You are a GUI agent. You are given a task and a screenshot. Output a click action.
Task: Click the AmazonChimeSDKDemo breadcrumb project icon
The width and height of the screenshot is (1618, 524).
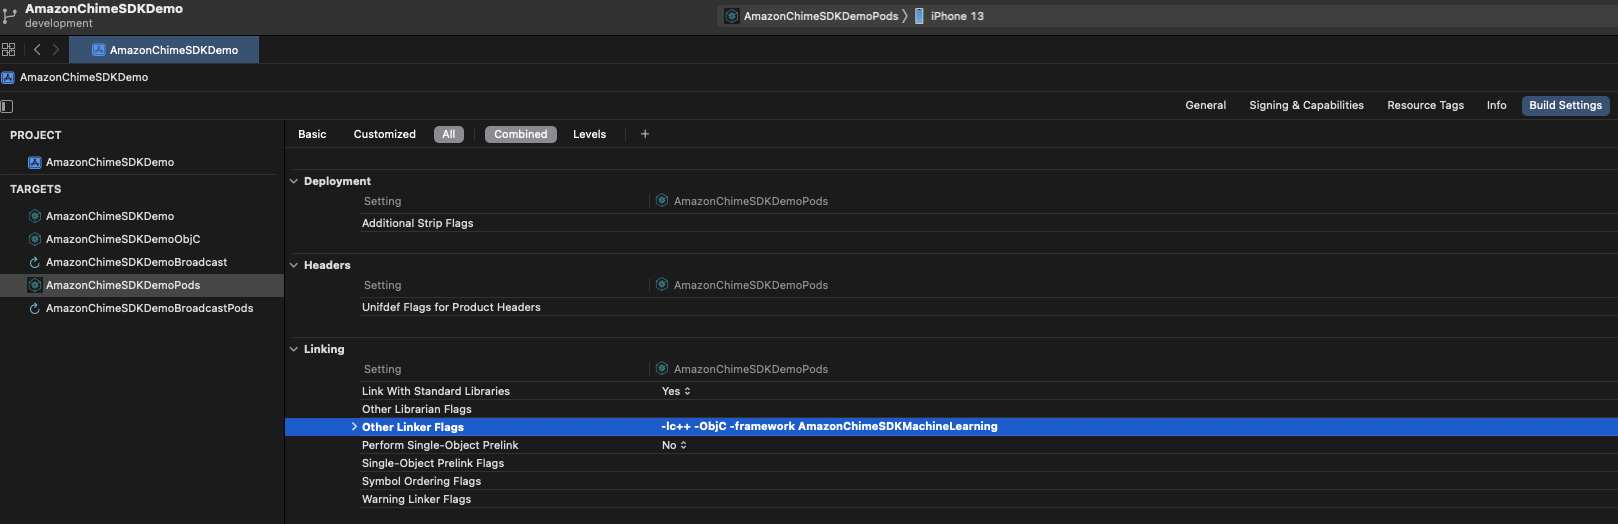[x=8, y=77]
